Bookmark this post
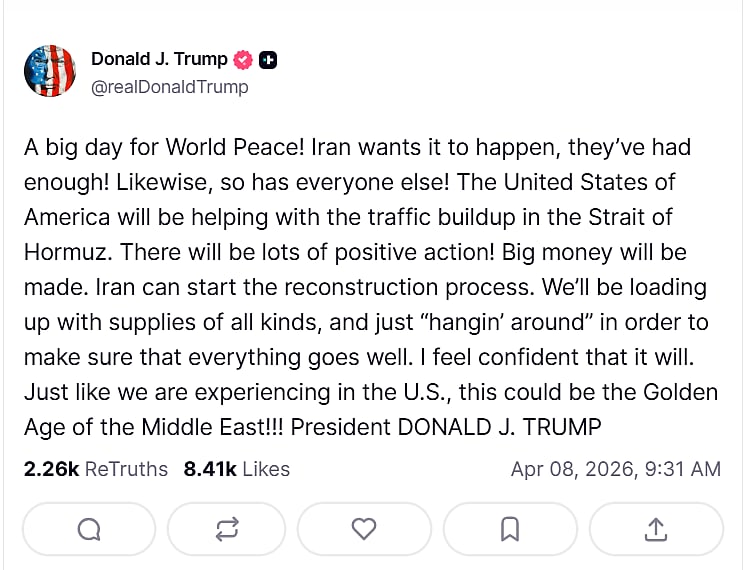 509,528
